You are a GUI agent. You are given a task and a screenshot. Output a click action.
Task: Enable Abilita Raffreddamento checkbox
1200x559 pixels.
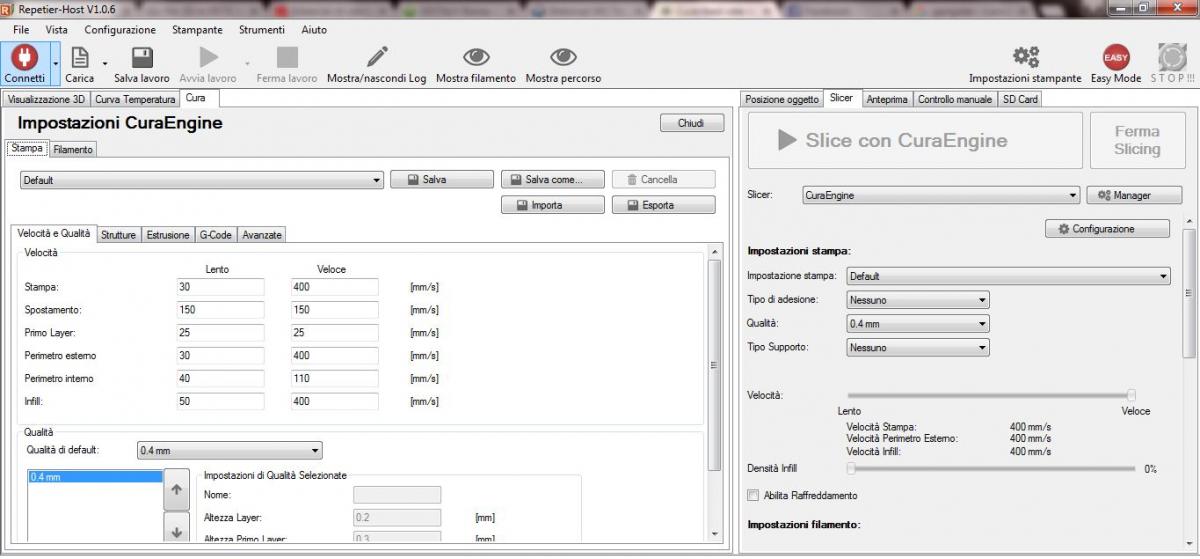(x=754, y=495)
